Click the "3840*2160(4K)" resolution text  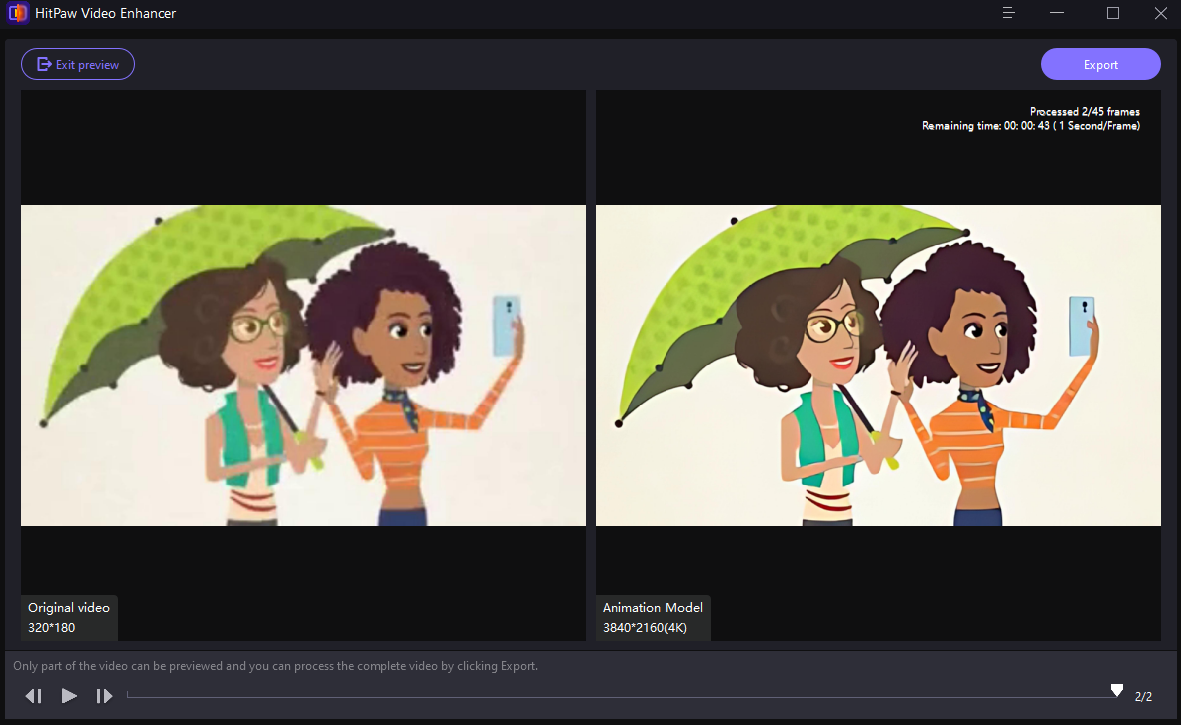(x=645, y=627)
